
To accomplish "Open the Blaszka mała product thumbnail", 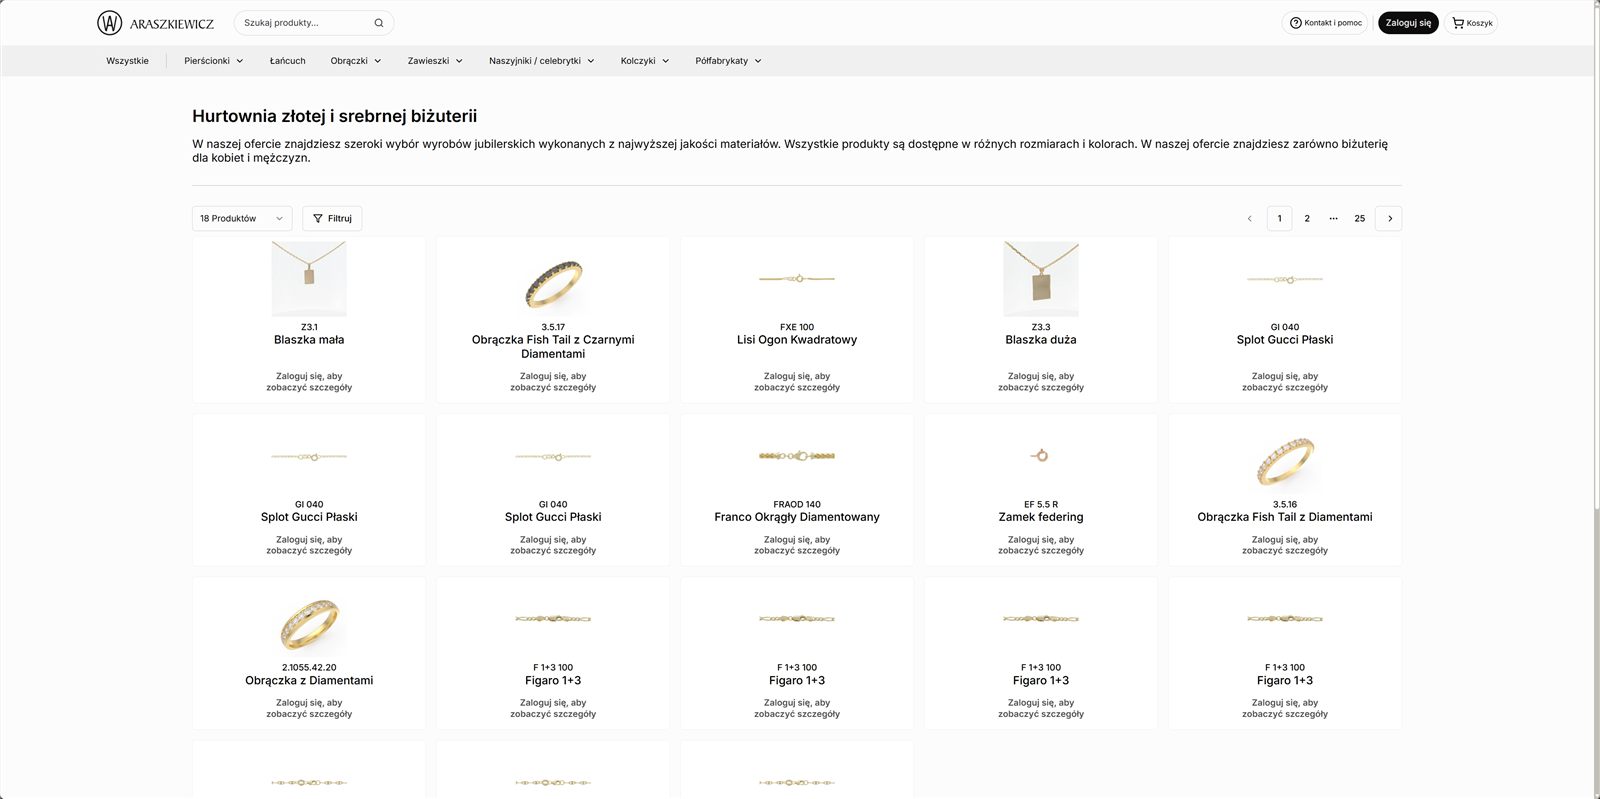I will (x=309, y=279).
